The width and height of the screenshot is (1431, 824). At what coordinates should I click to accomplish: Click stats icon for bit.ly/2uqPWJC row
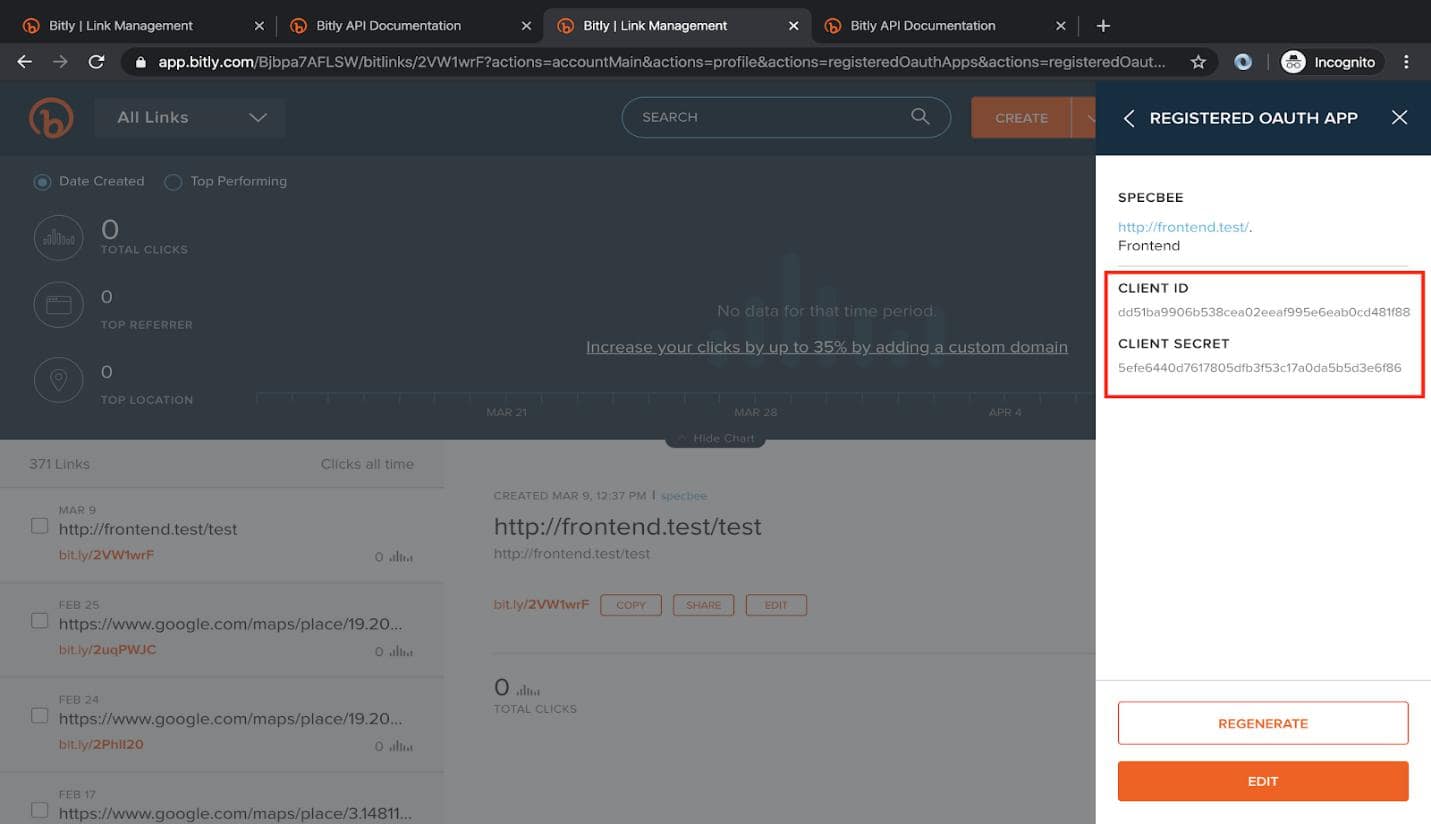pyautogui.click(x=401, y=652)
